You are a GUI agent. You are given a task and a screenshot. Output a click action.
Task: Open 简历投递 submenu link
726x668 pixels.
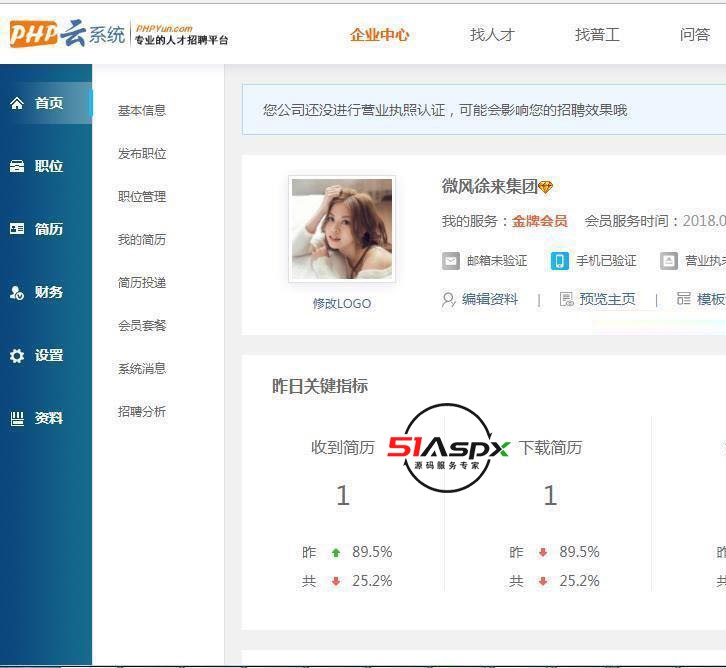(142, 283)
